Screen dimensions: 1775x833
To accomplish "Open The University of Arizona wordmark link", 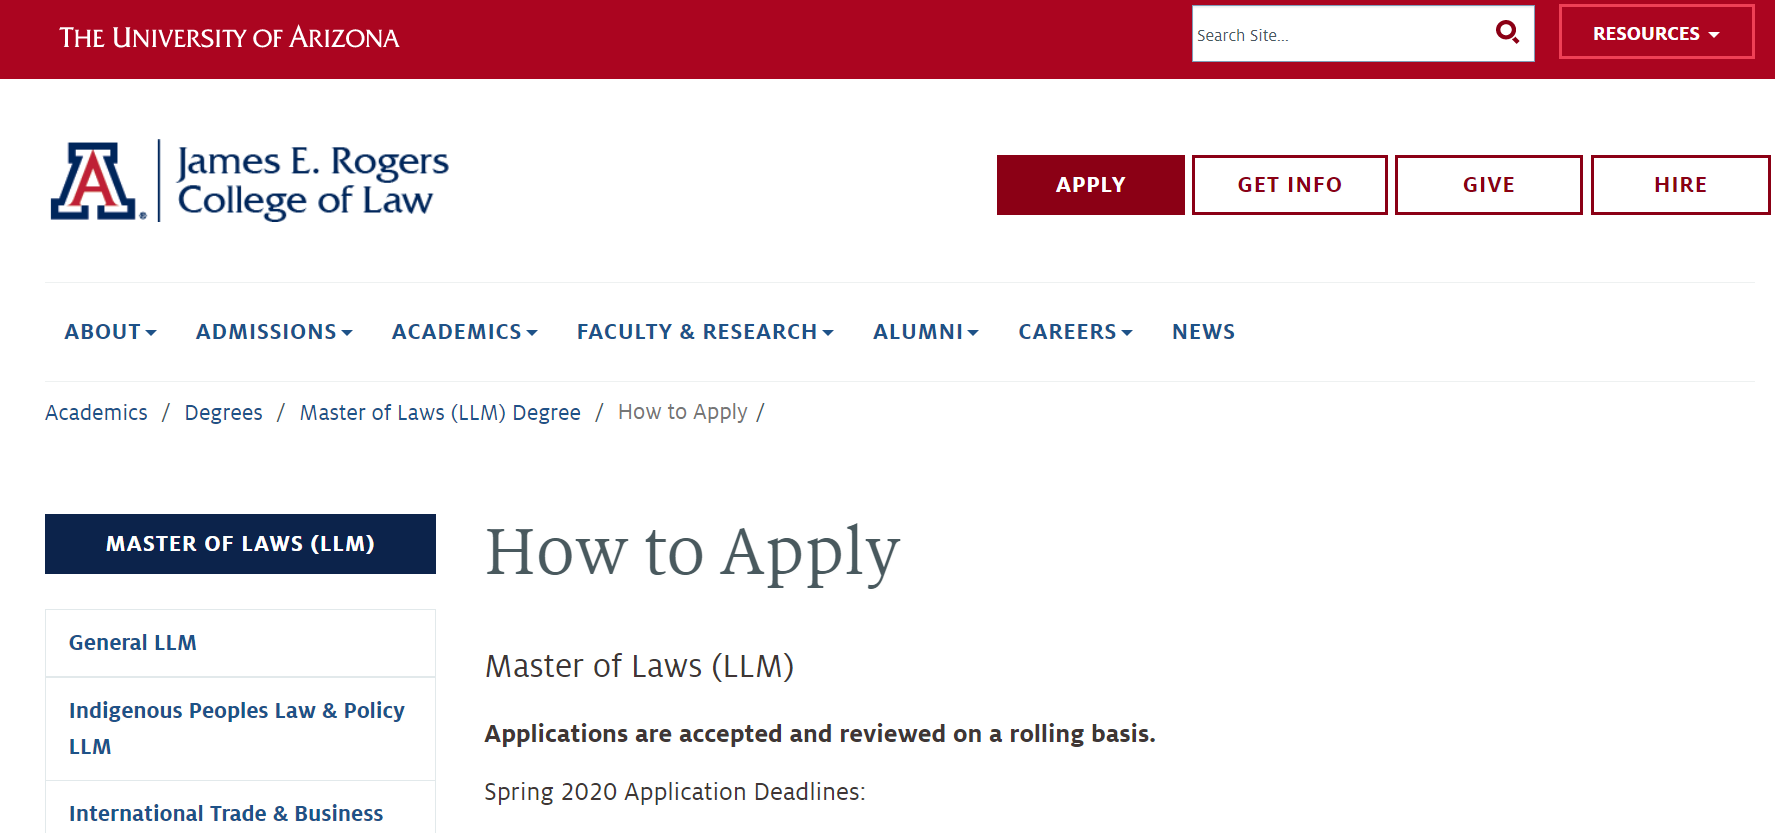I will (x=229, y=38).
